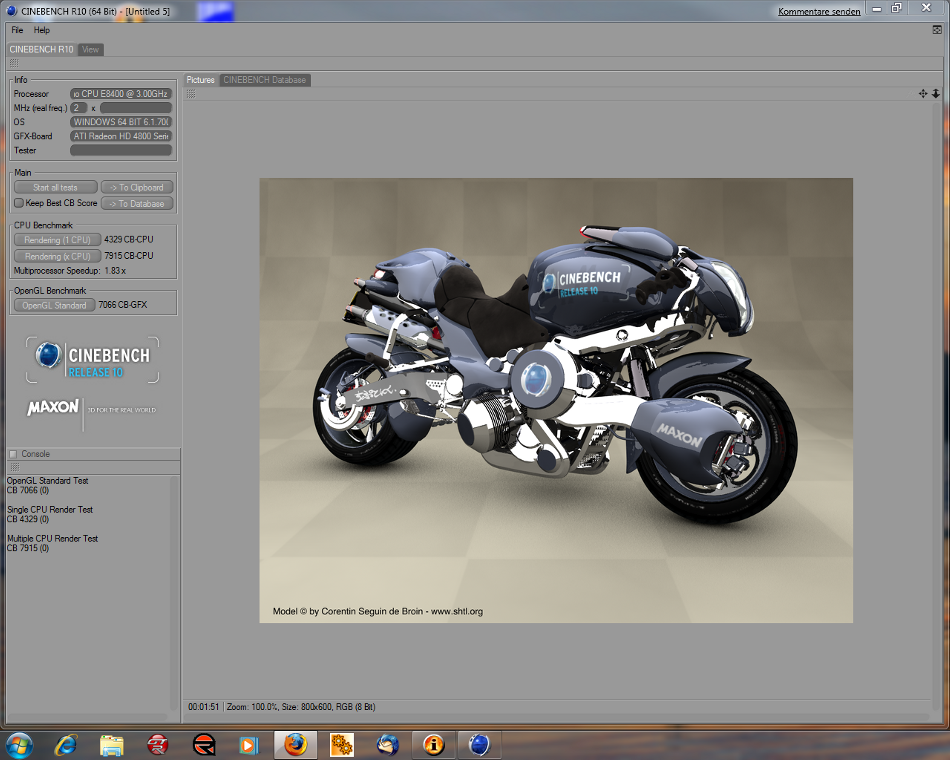This screenshot has height=760, width=950.
Task: Switch to the CINEBENCH taskbar icon
Action: point(479,744)
